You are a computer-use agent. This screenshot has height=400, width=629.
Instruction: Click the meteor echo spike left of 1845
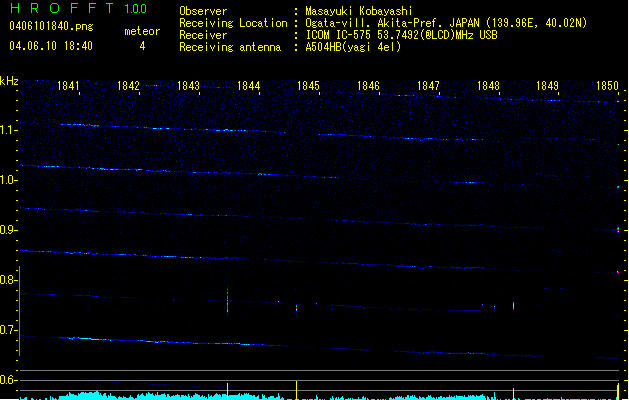(x=296, y=308)
